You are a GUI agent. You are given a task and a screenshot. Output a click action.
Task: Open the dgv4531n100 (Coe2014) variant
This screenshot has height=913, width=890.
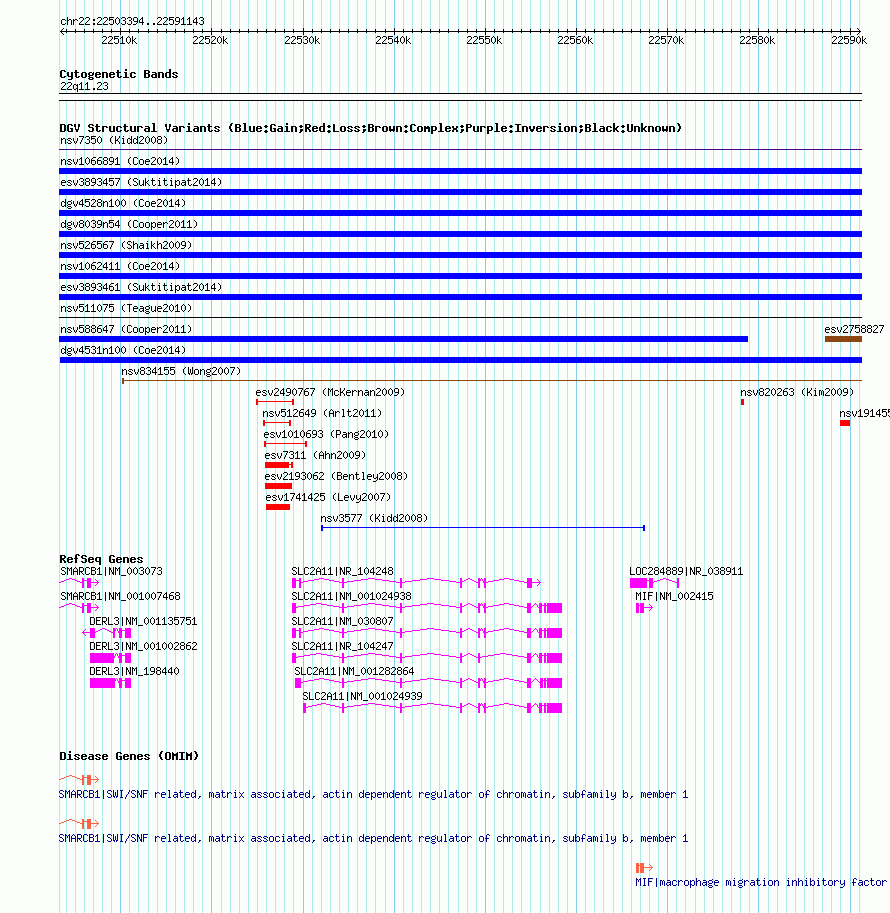click(460, 359)
